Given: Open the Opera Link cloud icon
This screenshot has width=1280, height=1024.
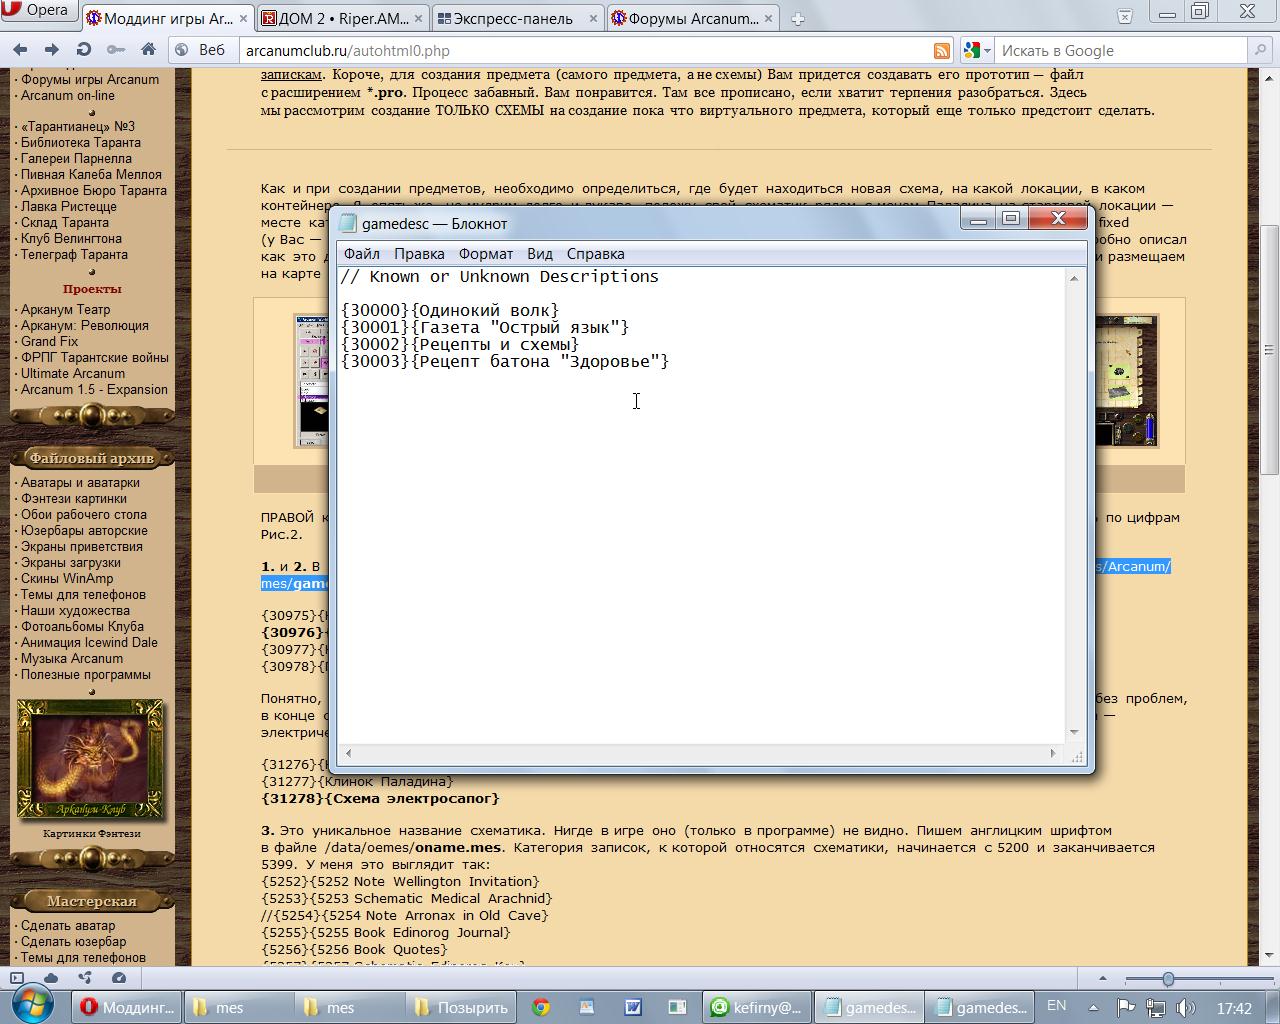Looking at the screenshot, I should click(x=50, y=978).
